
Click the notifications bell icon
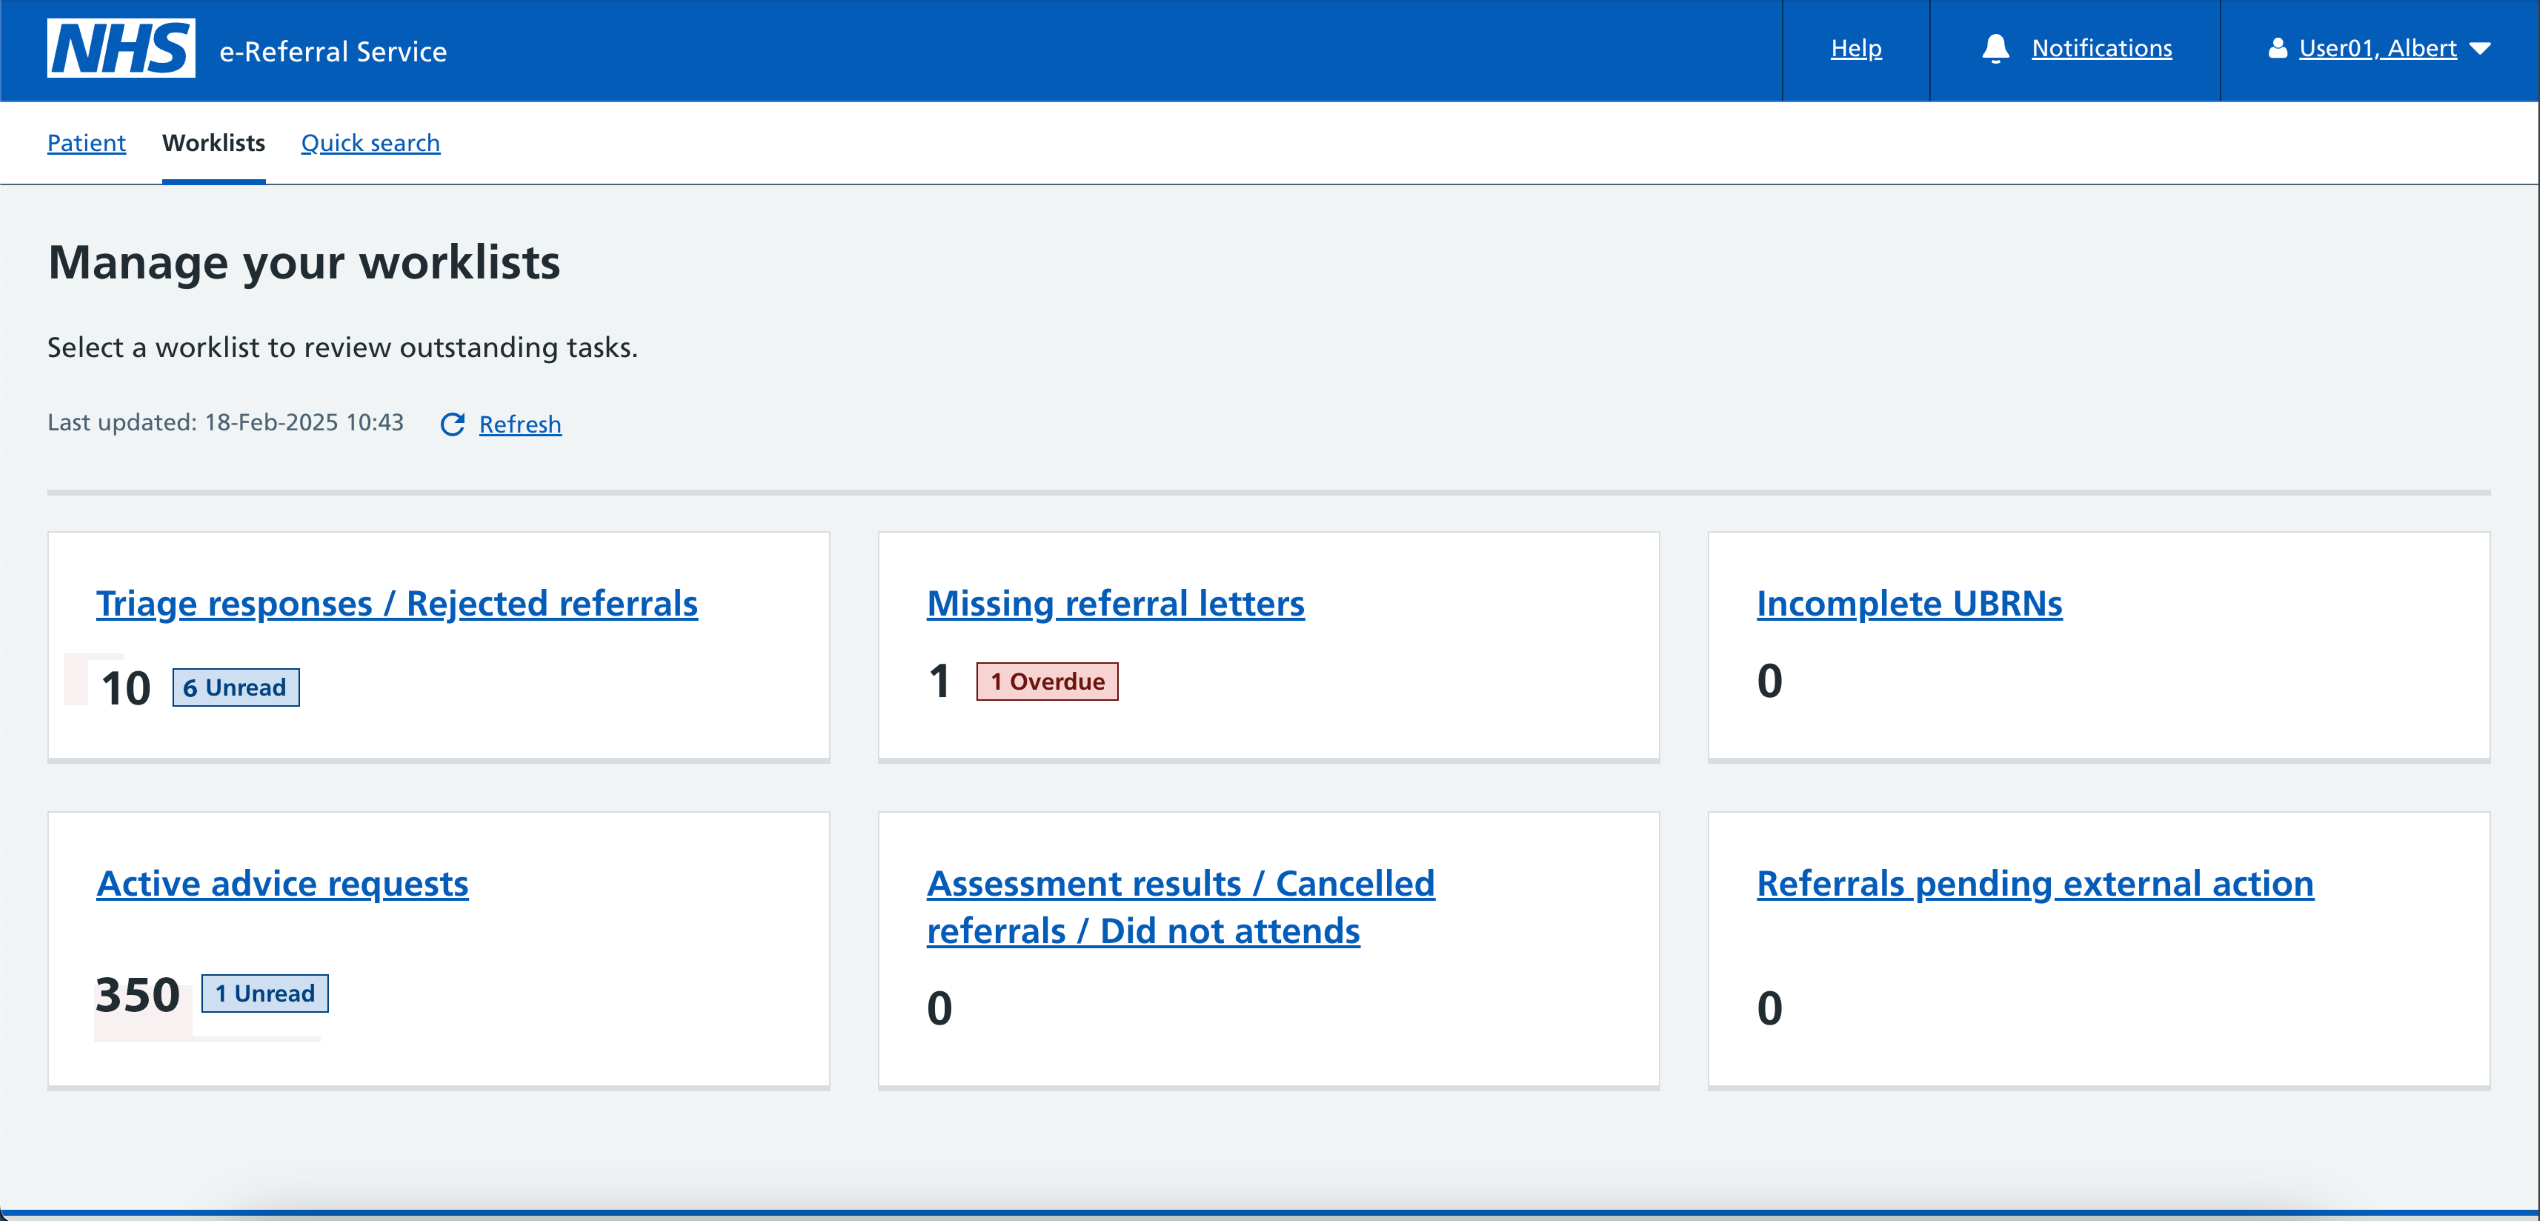pyautogui.click(x=1995, y=48)
